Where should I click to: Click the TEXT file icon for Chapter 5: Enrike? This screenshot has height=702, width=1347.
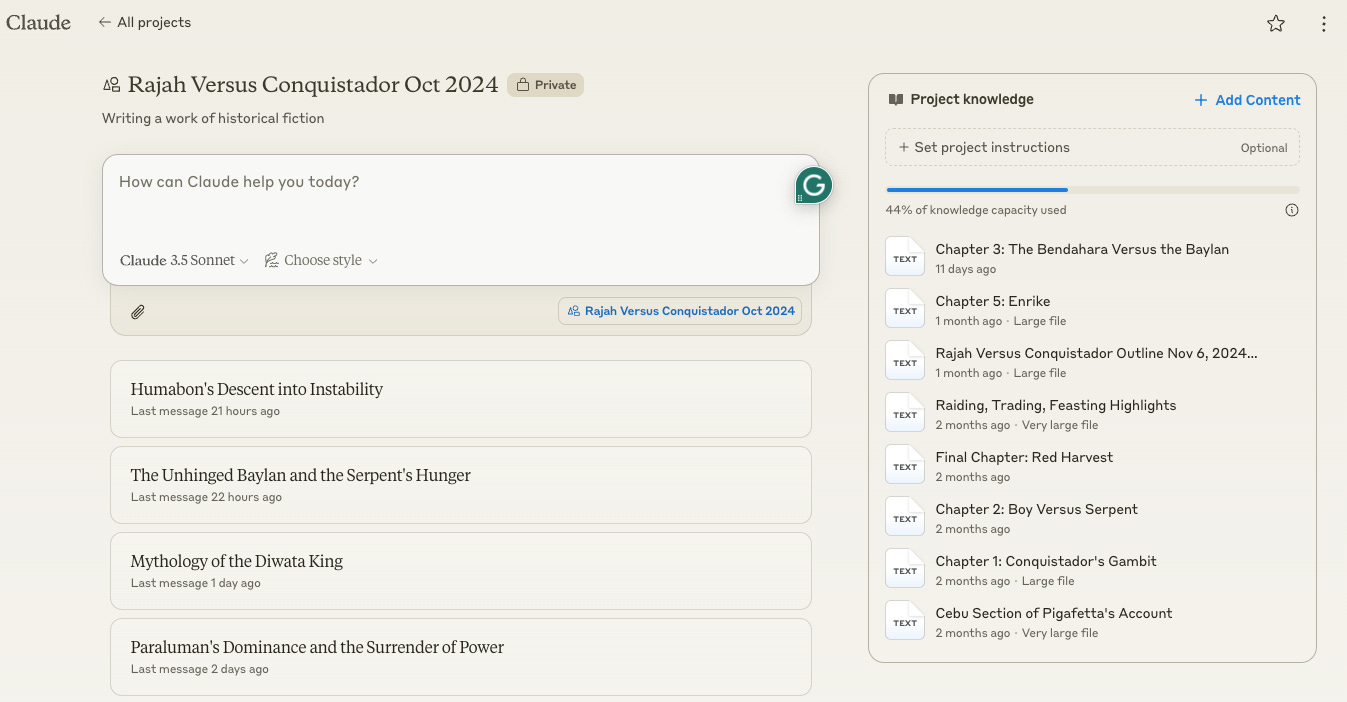tap(905, 309)
